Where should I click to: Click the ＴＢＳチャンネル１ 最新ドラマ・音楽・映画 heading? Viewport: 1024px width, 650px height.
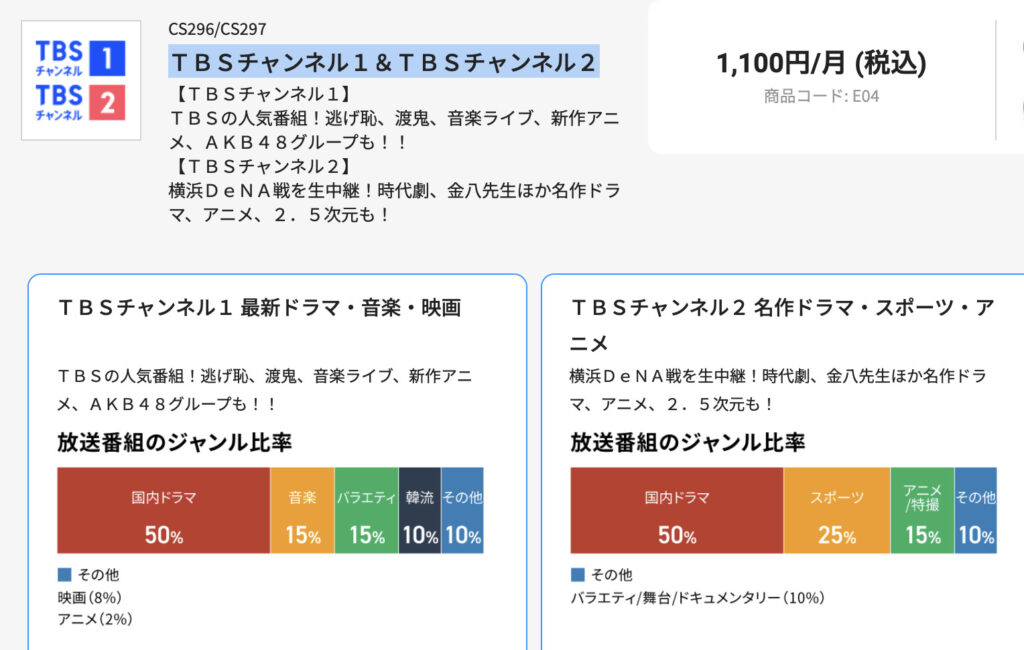(x=259, y=307)
